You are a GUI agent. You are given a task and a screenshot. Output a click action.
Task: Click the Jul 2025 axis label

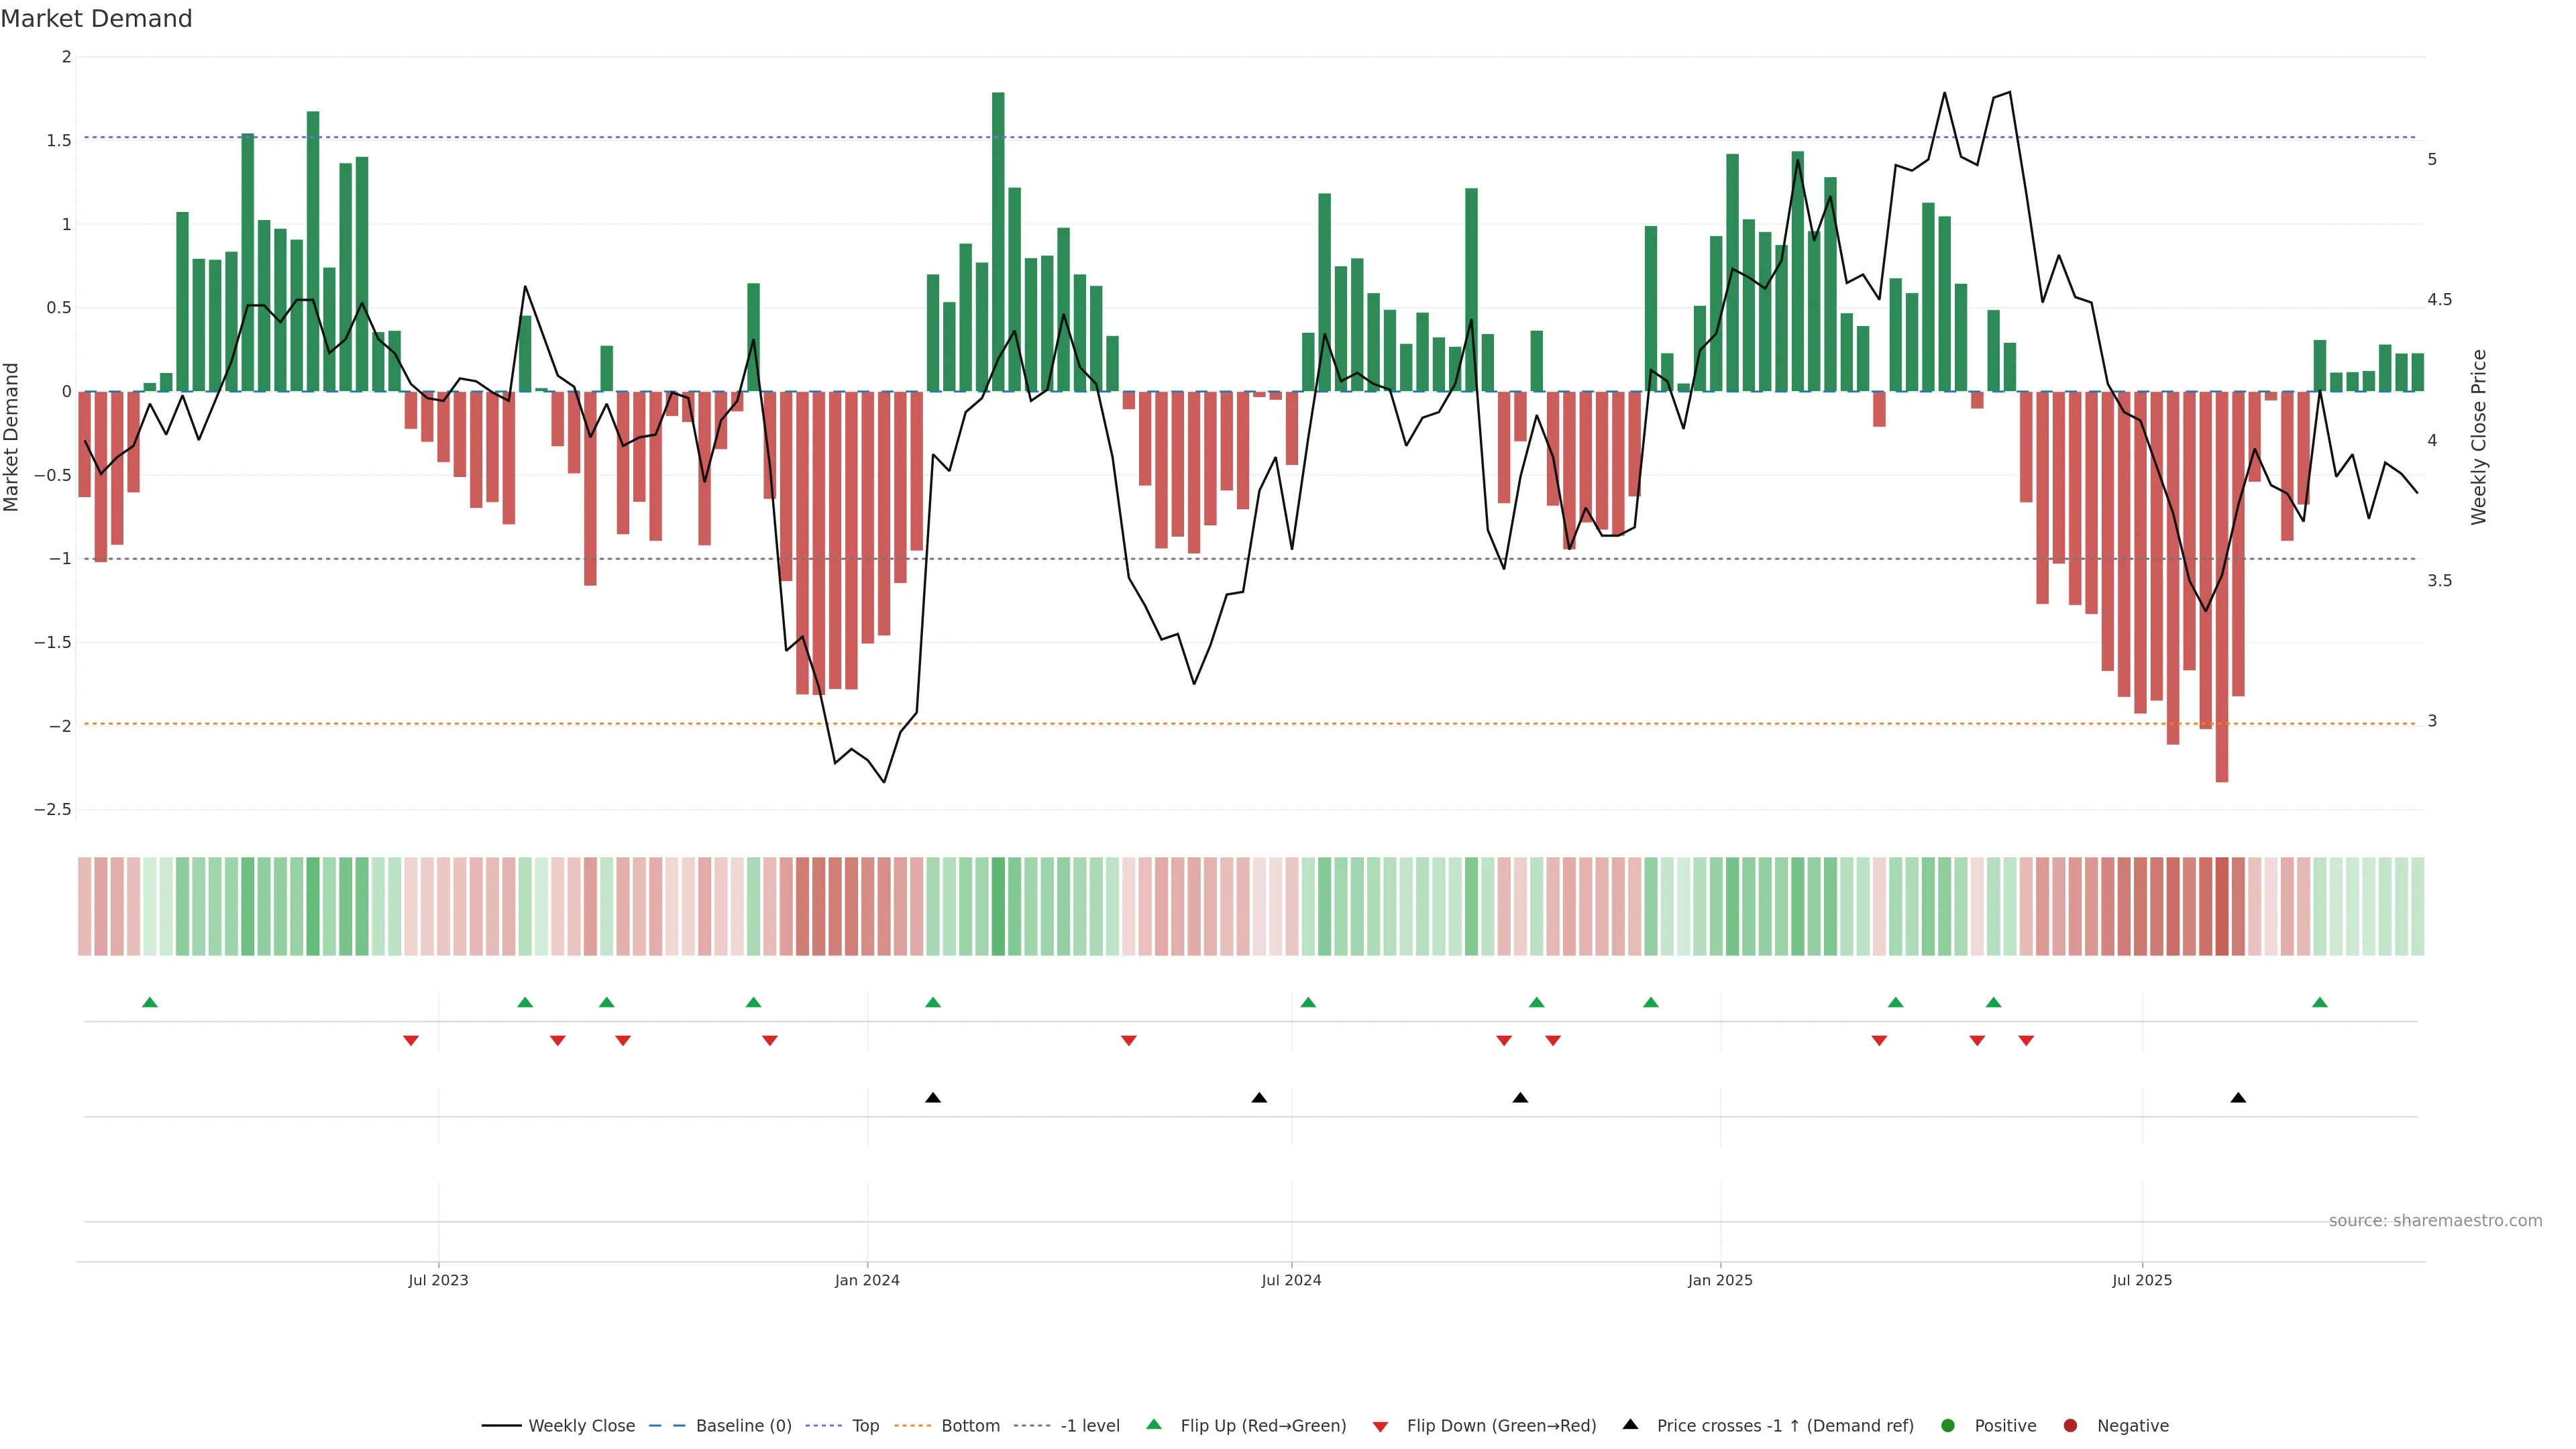(x=2142, y=1280)
